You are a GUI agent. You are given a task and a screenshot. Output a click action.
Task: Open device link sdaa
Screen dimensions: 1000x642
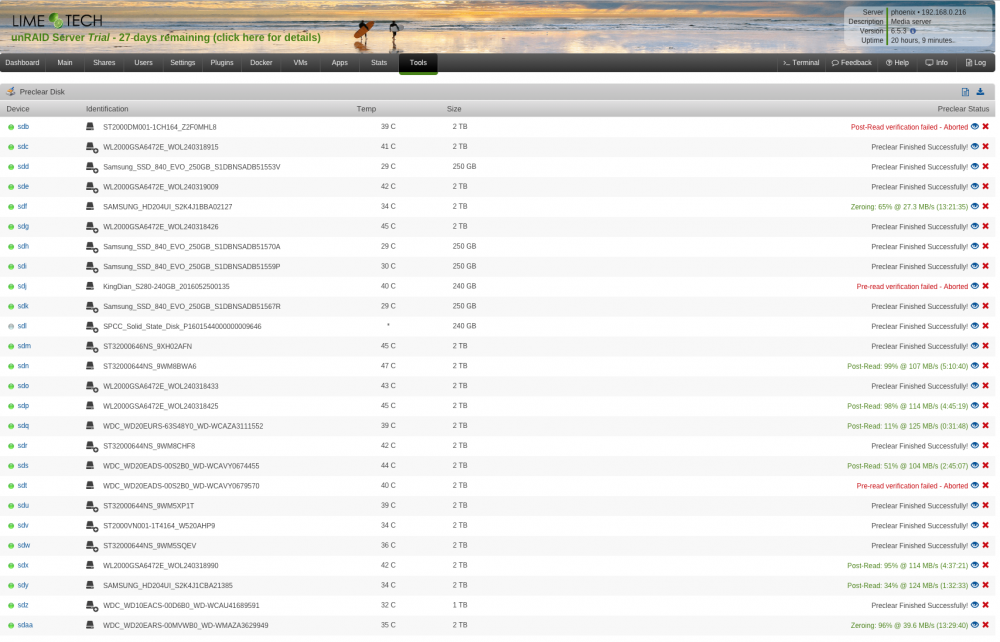click(x=25, y=625)
